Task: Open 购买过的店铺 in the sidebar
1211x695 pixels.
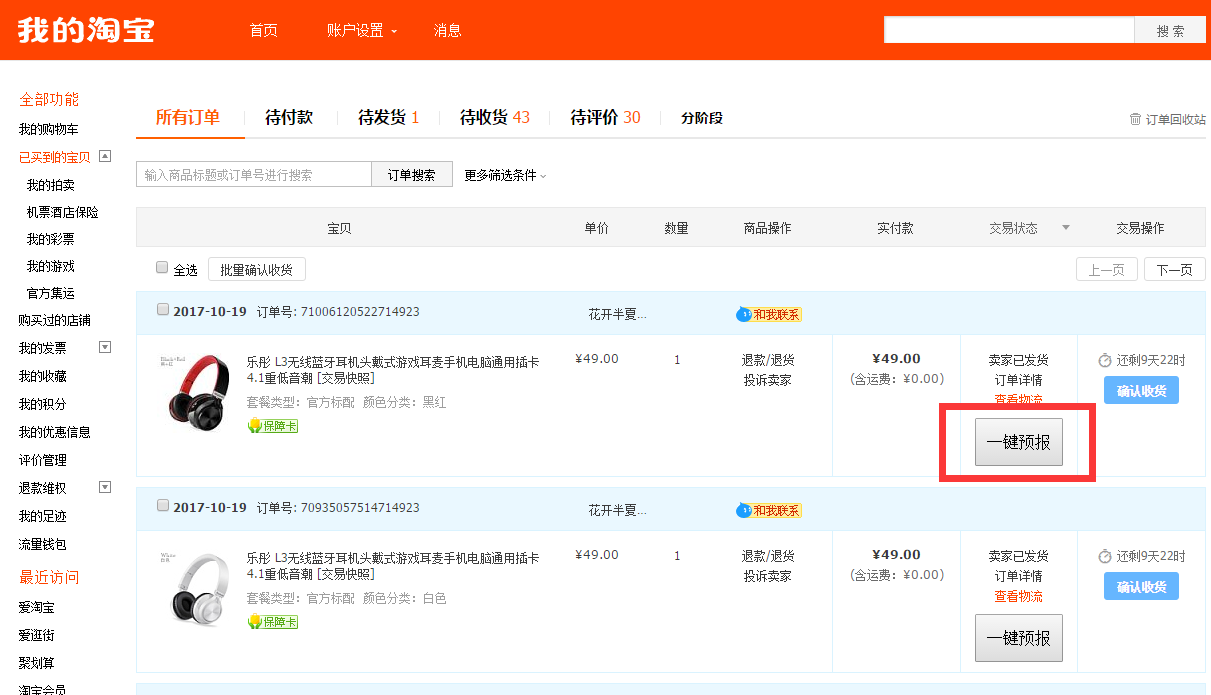Action: point(55,320)
